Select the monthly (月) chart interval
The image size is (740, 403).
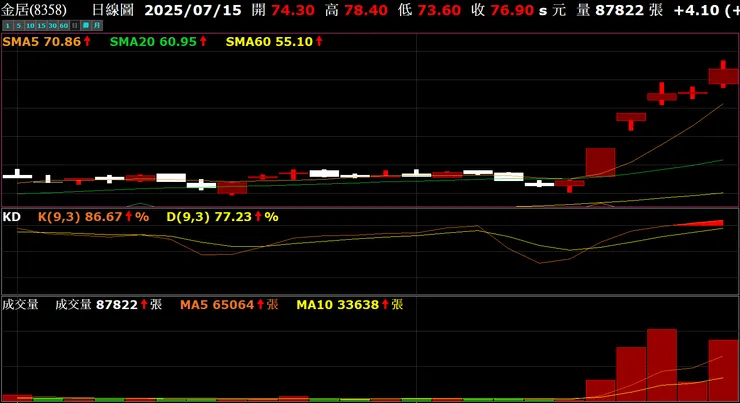97,25
